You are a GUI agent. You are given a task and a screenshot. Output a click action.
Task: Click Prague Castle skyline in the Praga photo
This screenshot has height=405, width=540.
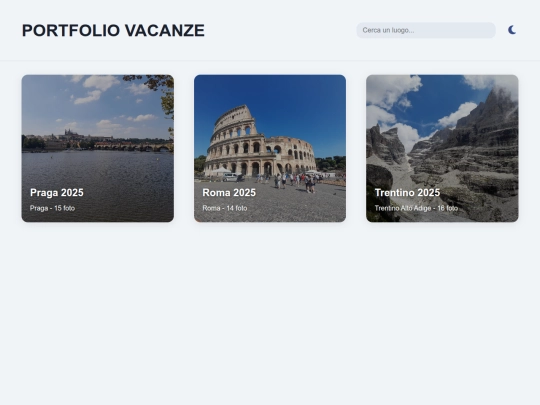(x=71, y=133)
